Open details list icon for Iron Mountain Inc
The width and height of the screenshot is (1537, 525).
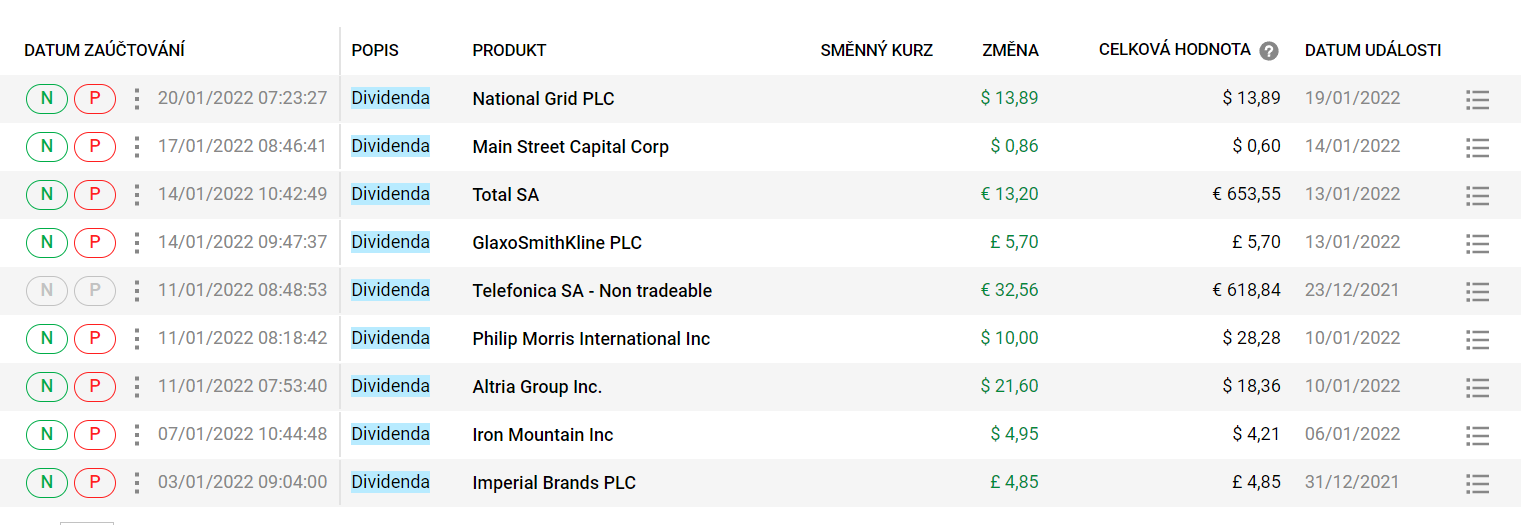tap(1477, 435)
